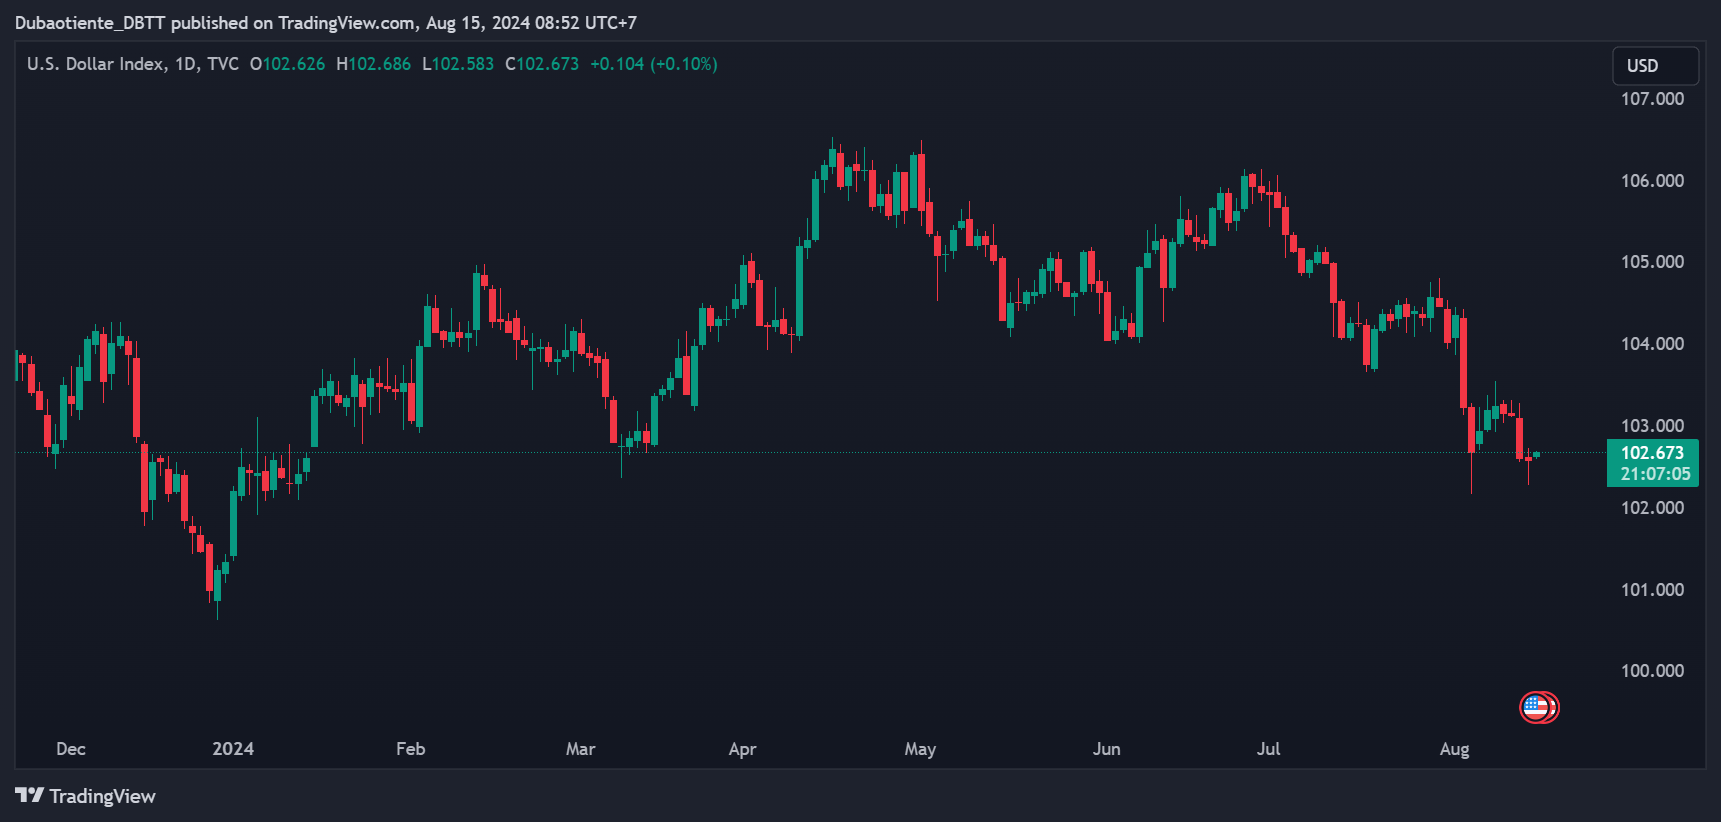Click the 21:07:05 countdown timer label
The height and width of the screenshot is (822, 1721).
[1656, 475]
